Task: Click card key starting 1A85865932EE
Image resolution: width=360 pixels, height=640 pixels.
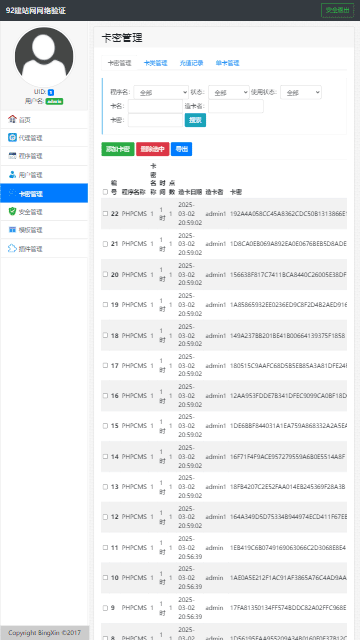Action: coord(288,304)
